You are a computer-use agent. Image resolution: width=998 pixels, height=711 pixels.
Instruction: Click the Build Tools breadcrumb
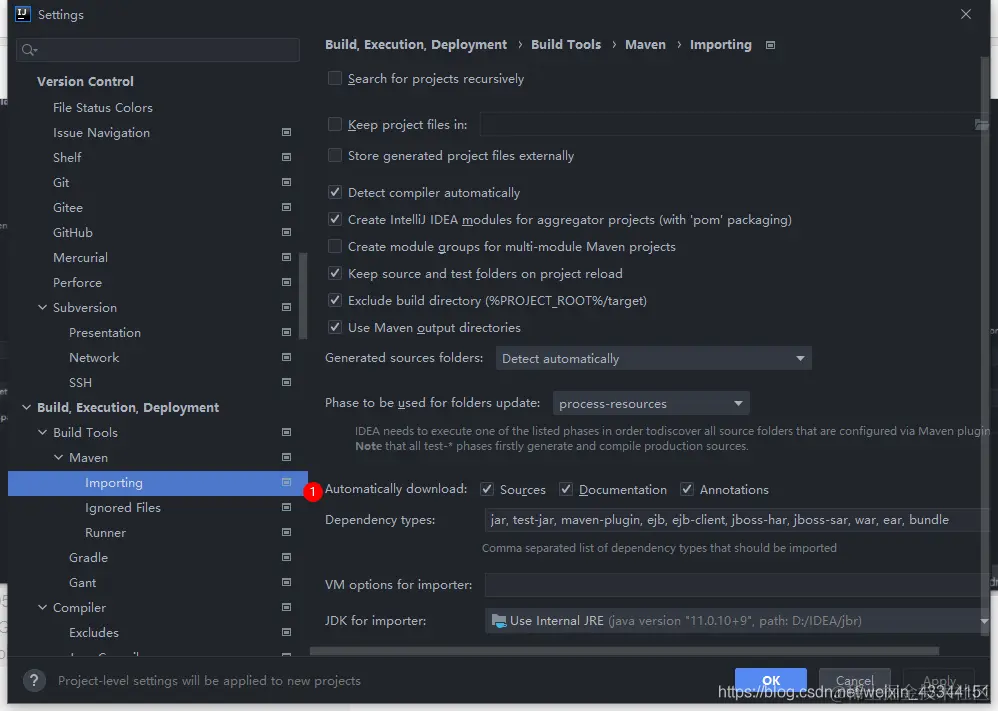(566, 45)
